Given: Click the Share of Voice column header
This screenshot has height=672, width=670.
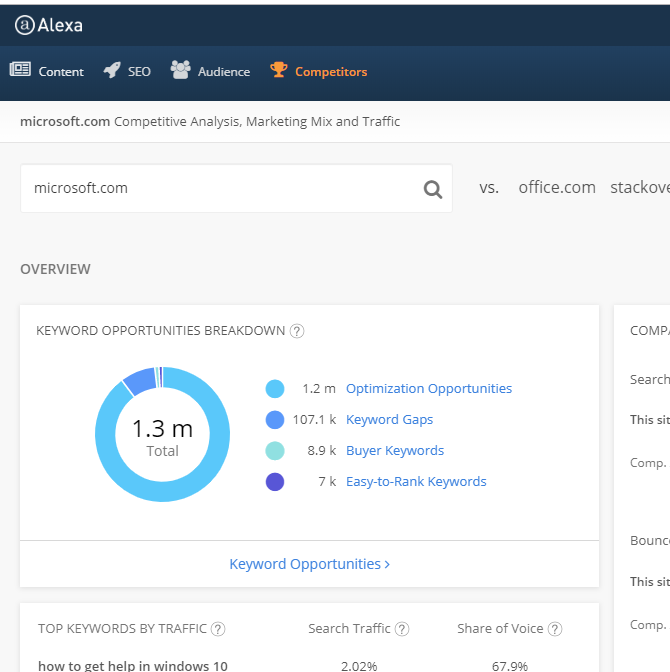Looking at the screenshot, I should [500, 629].
